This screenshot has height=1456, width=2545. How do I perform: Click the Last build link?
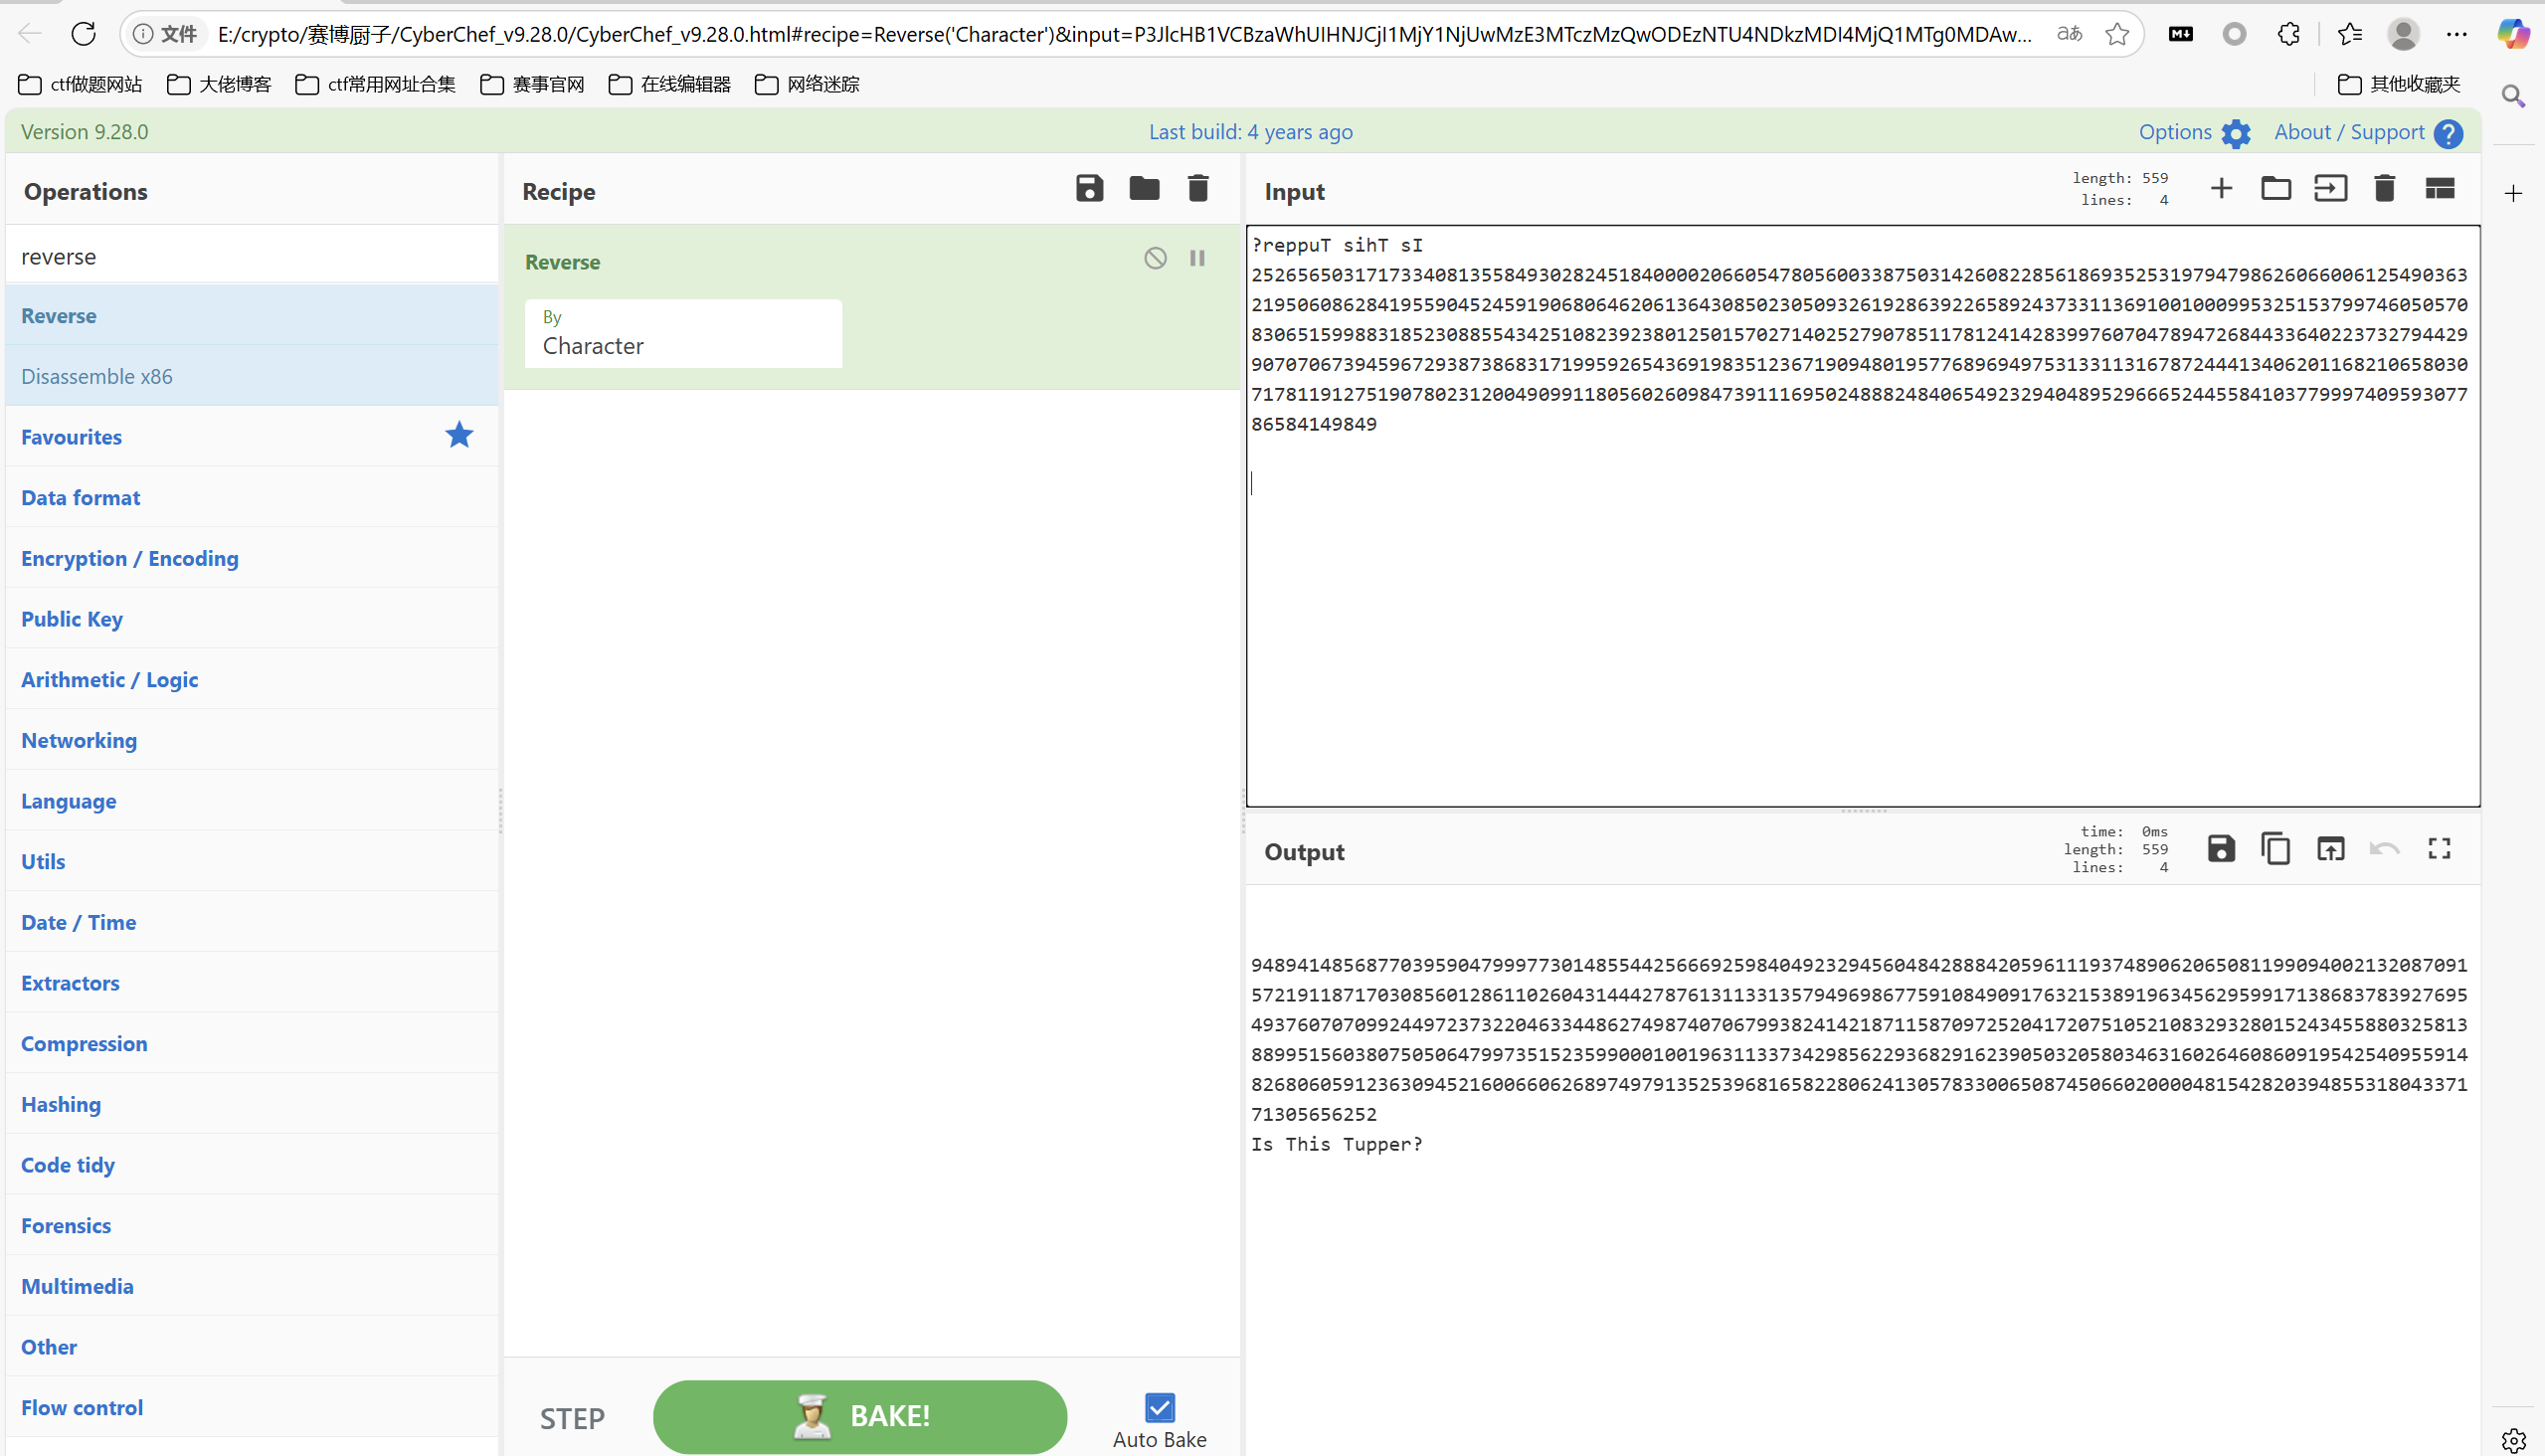click(1250, 132)
